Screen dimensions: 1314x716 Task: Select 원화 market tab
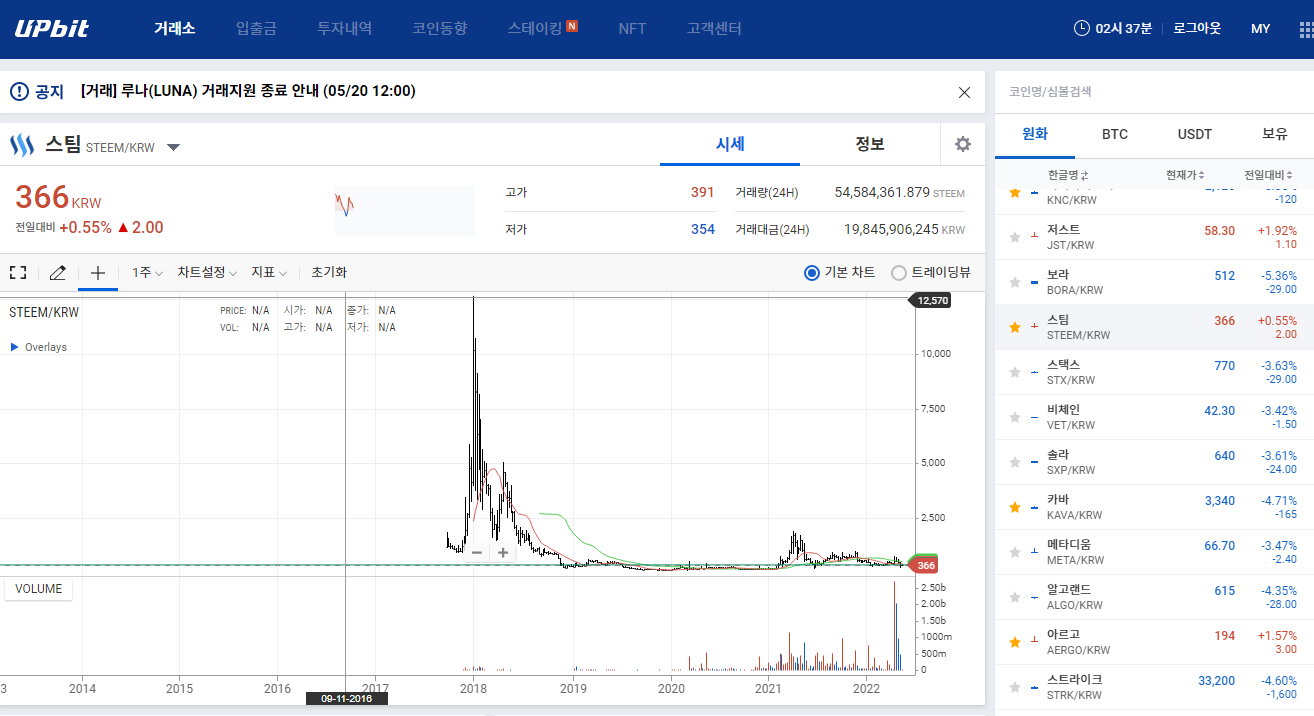tap(1035, 134)
